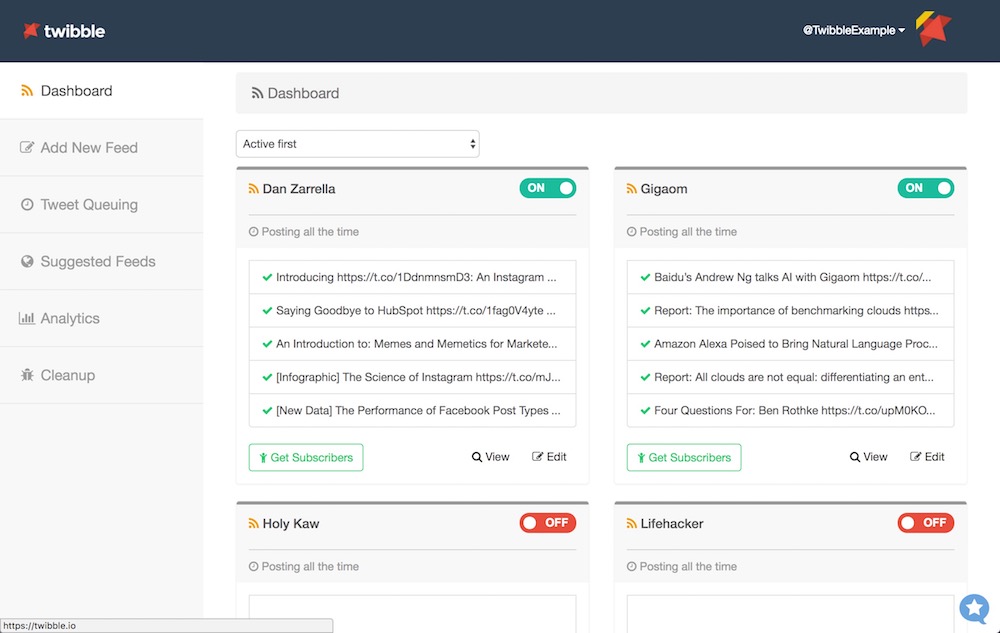Viewport: 1000px width, 633px height.
Task: Click tweet '[Infographic] The Science of Instagram'
Action: pos(413,377)
